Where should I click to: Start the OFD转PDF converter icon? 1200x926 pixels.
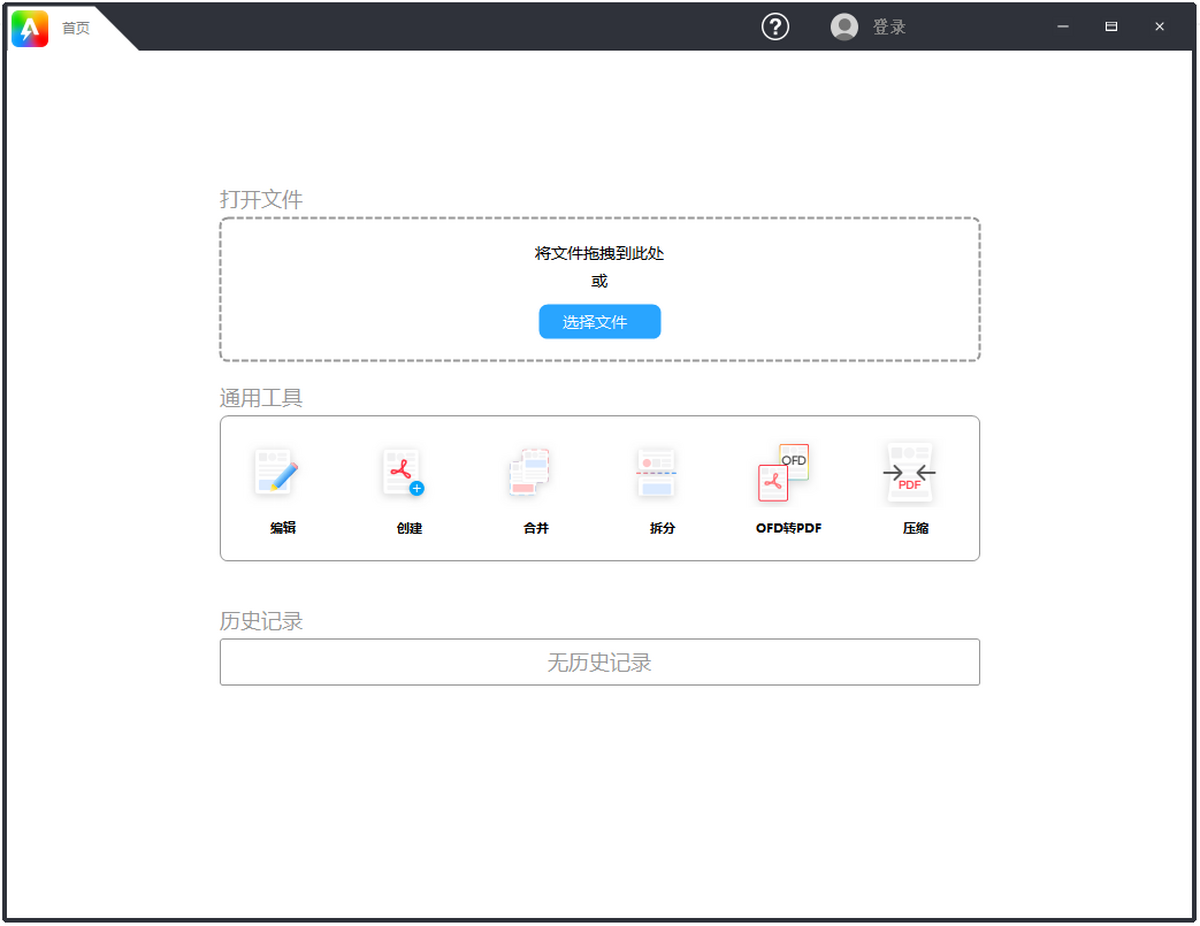pos(783,472)
